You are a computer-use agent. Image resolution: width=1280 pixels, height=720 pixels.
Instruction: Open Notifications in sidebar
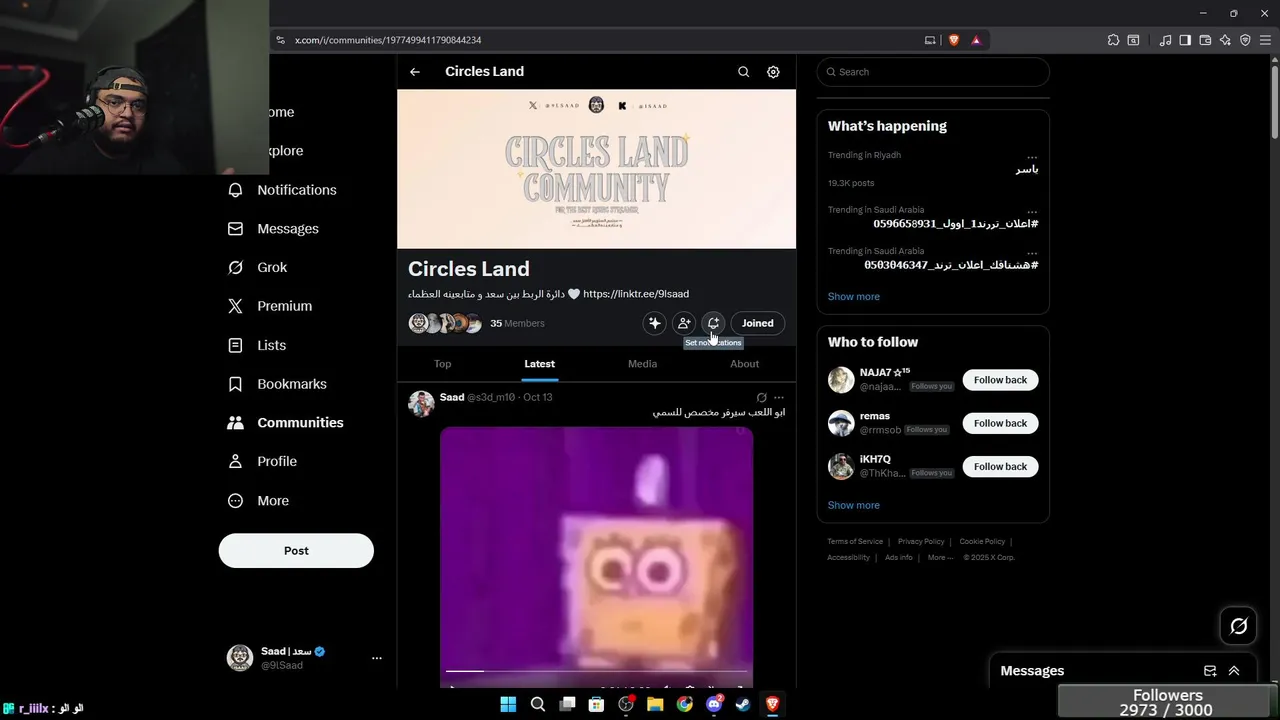click(x=283, y=190)
